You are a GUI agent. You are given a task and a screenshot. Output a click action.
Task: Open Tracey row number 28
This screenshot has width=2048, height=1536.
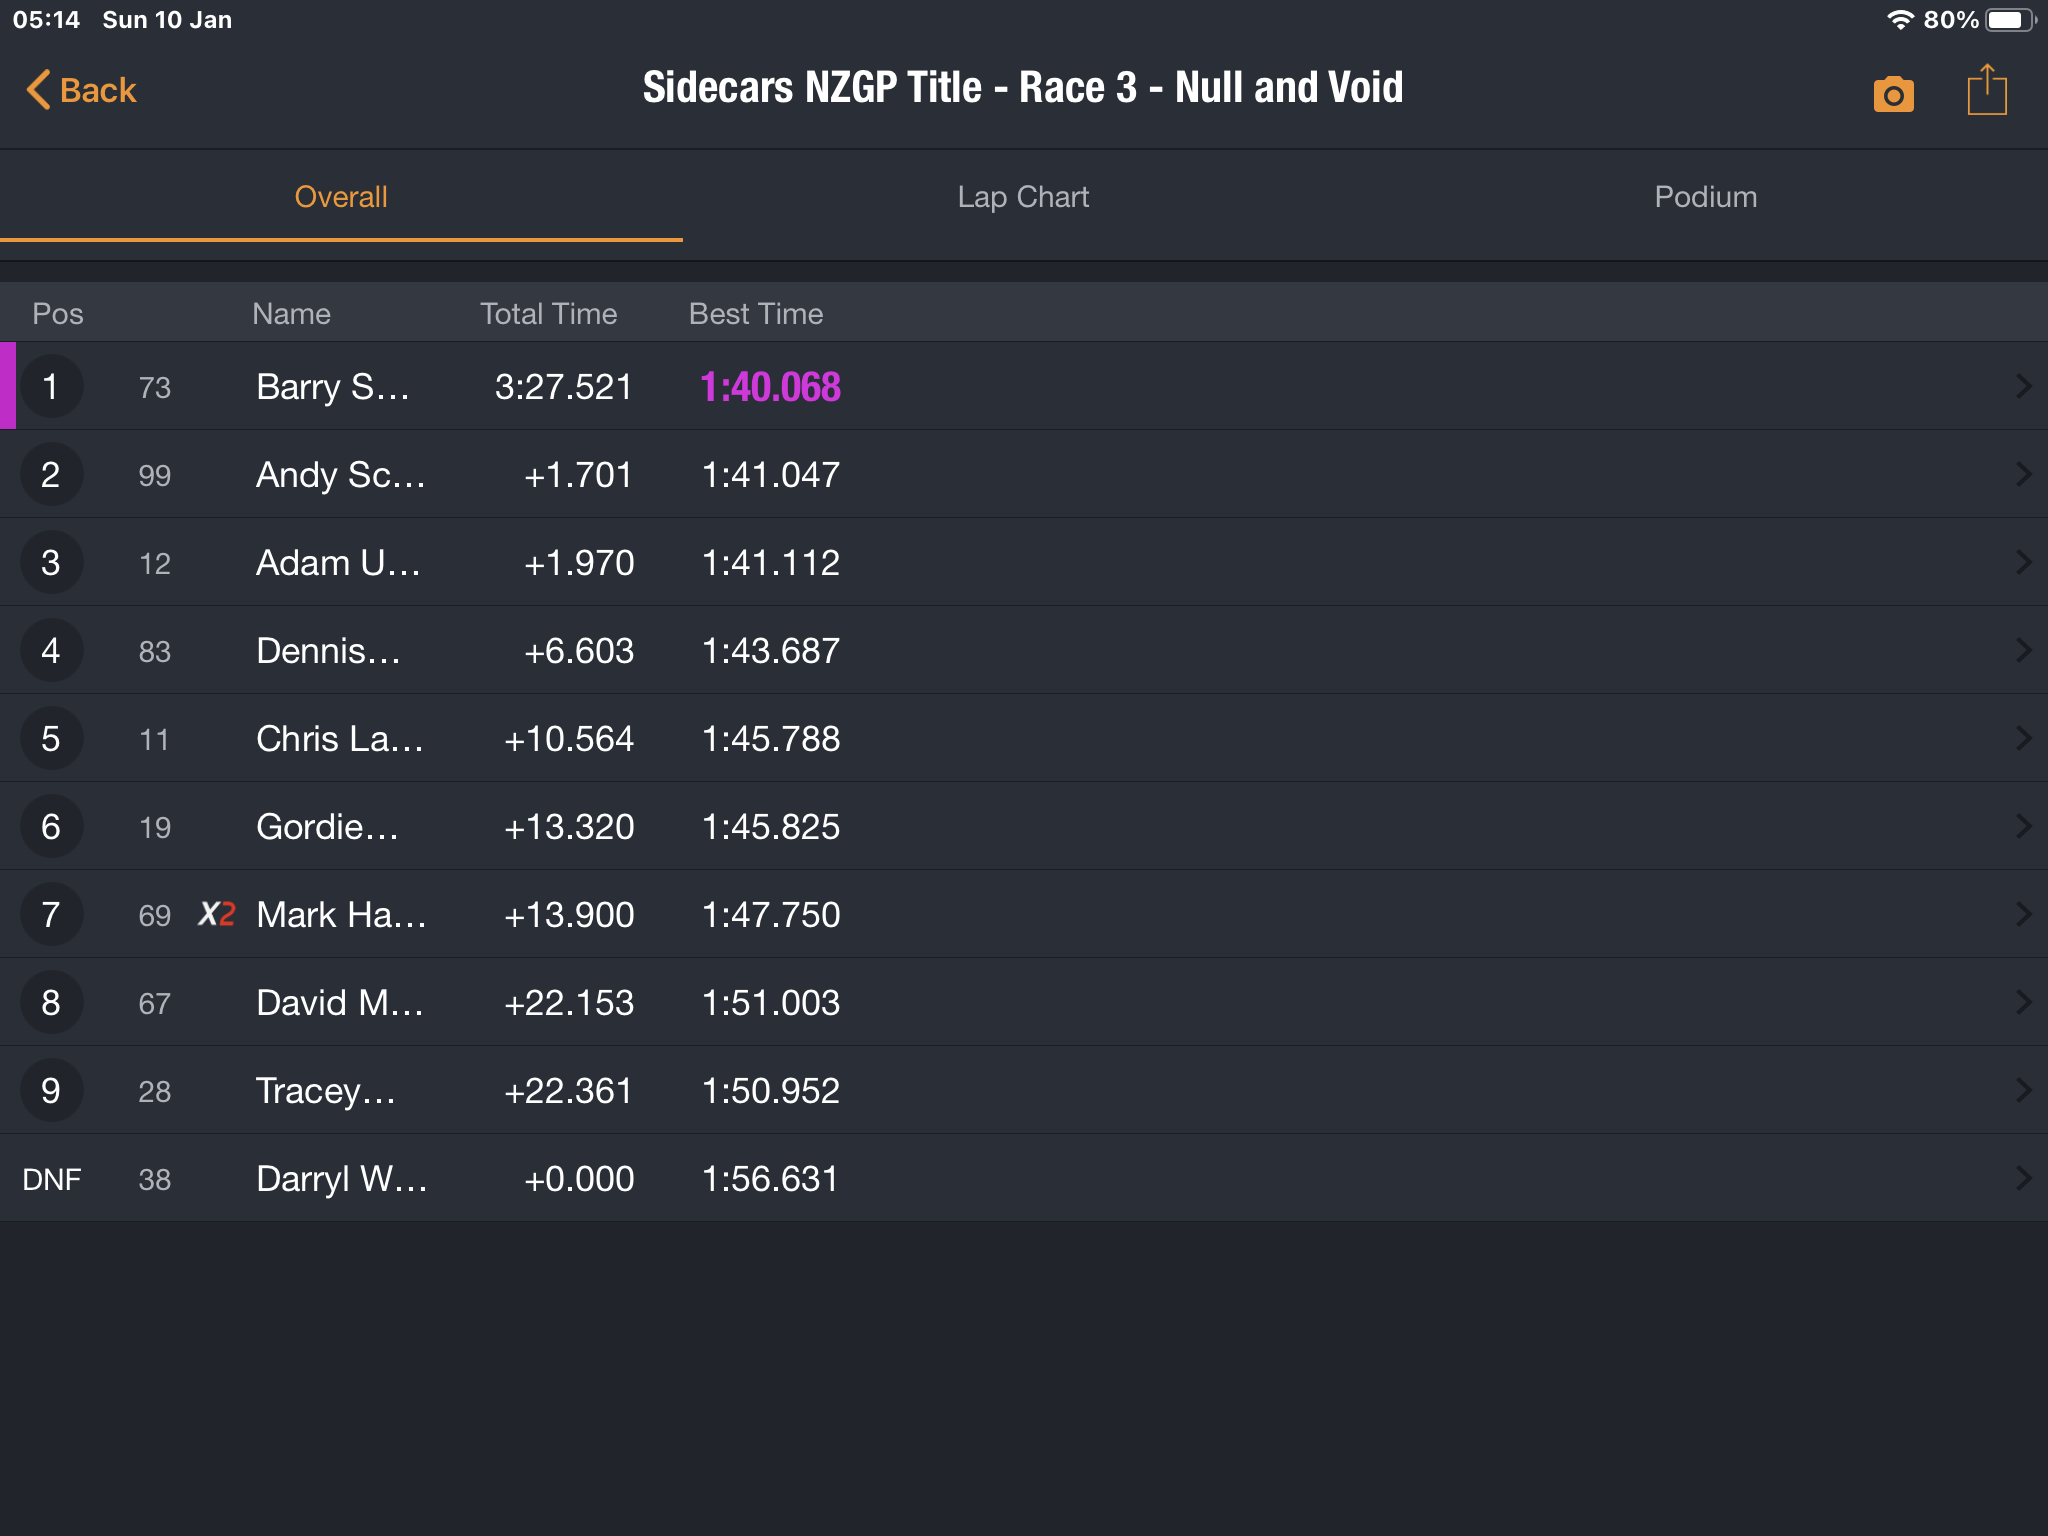point(154,1091)
